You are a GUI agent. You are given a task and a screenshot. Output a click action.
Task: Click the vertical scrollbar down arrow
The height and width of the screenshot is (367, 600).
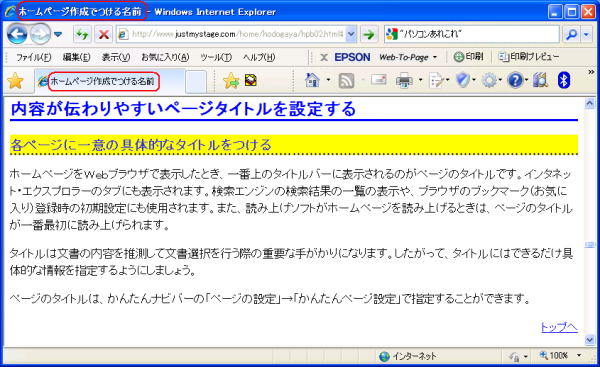[x=590, y=340]
